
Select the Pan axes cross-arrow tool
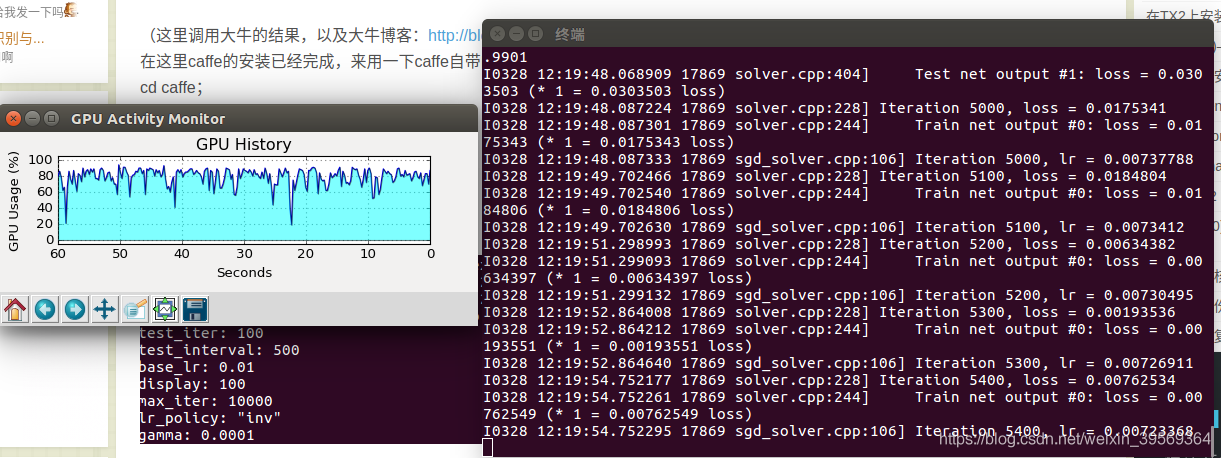pos(104,309)
